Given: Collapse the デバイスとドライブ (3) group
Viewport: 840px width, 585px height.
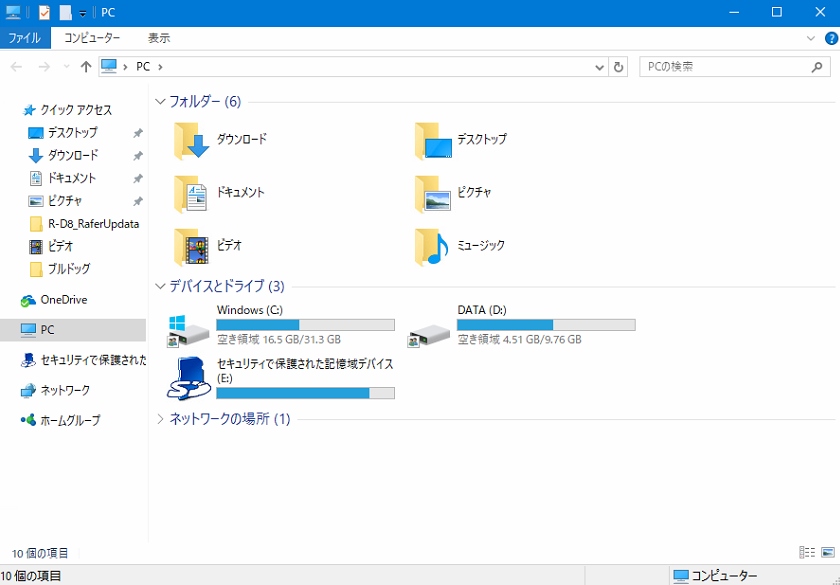Looking at the screenshot, I should tap(160, 286).
